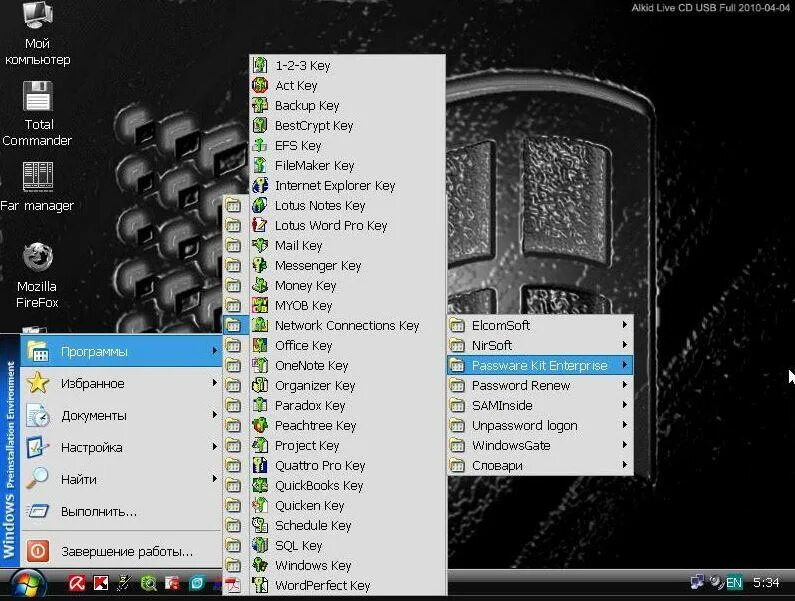The height and width of the screenshot is (601, 795).
Task: Click the MYOB Key icon
Action: [x=260, y=305]
